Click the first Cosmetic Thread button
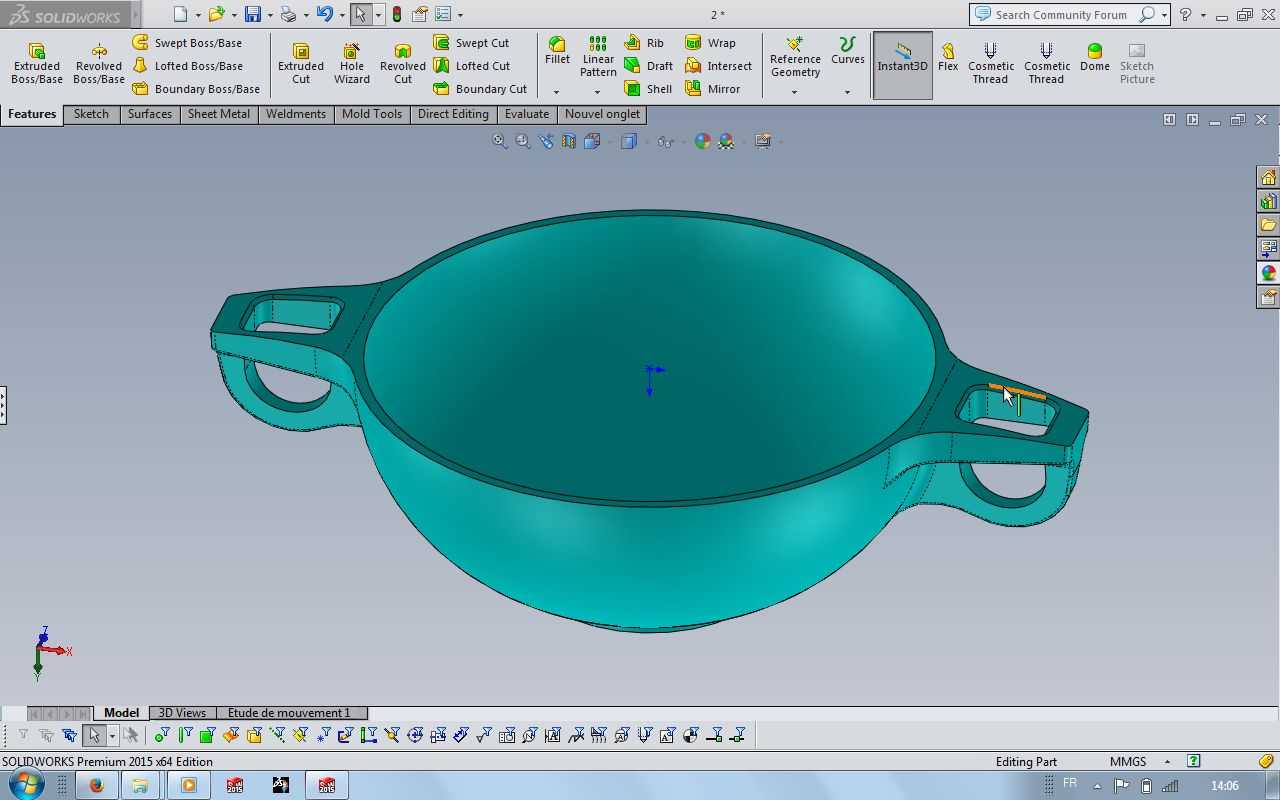The width and height of the screenshot is (1280, 800). [991, 62]
